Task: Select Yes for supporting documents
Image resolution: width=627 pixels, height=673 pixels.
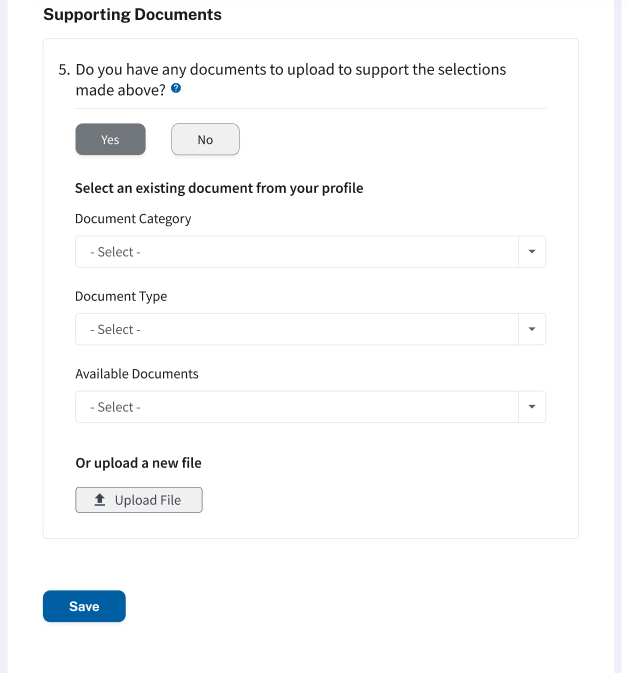Action: (110, 140)
